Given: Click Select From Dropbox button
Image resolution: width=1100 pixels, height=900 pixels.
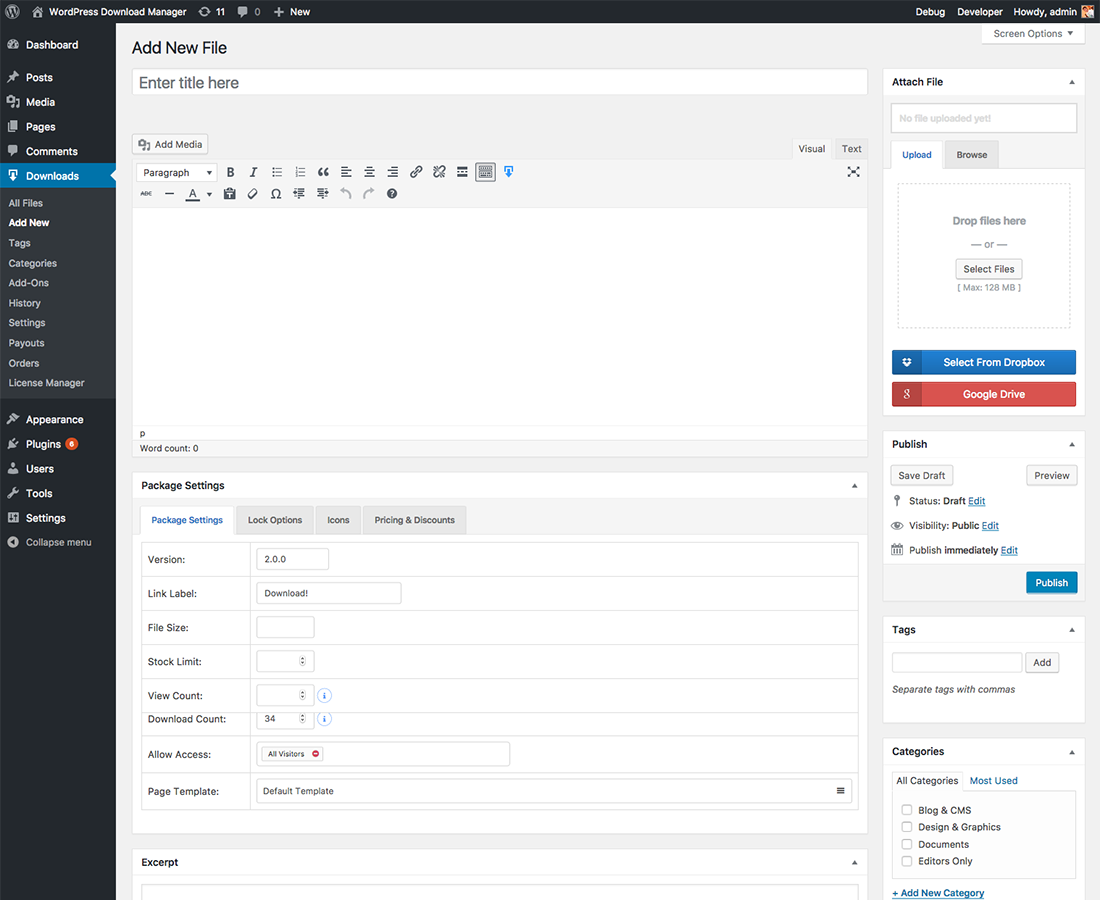Looking at the screenshot, I should (x=984, y=362).
